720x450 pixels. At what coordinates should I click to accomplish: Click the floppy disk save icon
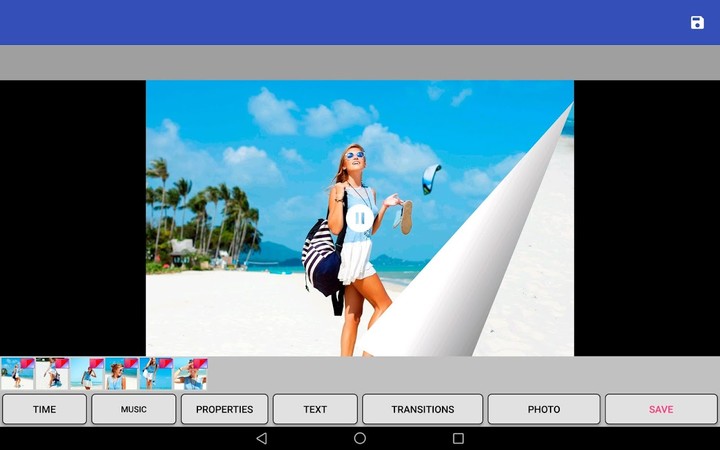(697, 22)
